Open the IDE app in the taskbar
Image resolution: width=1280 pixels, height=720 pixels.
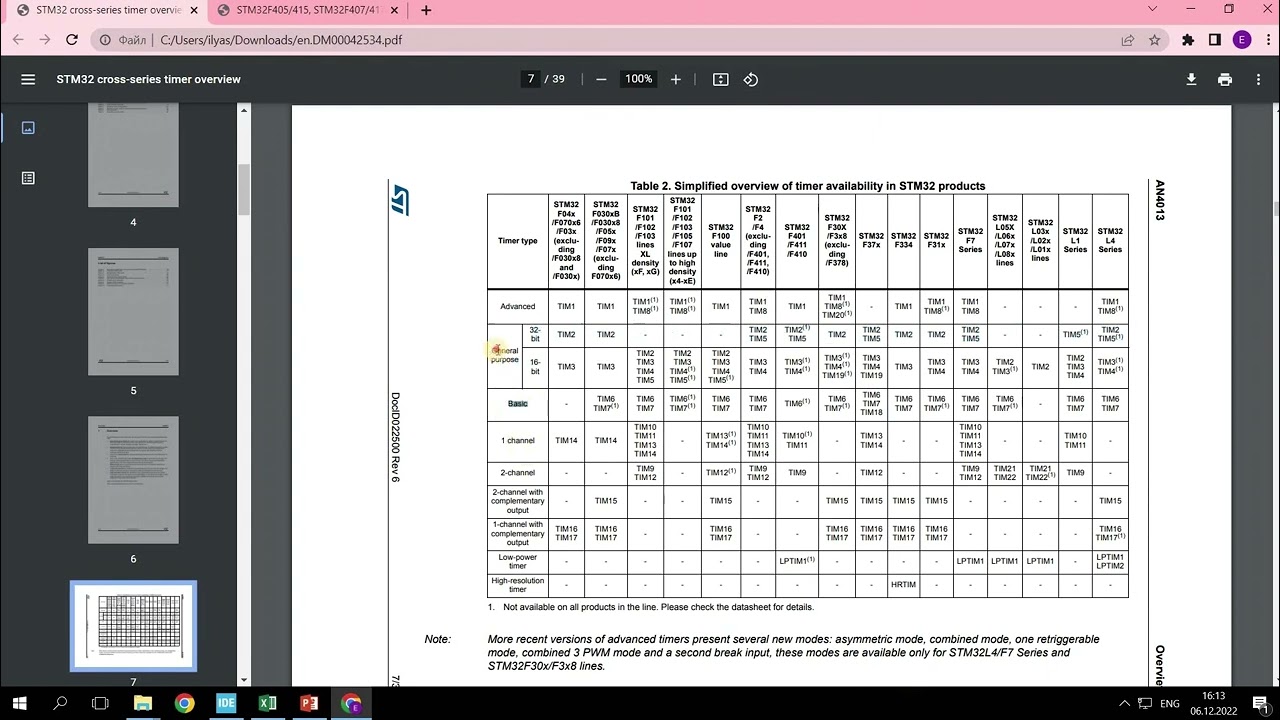[x=226, y=703]
